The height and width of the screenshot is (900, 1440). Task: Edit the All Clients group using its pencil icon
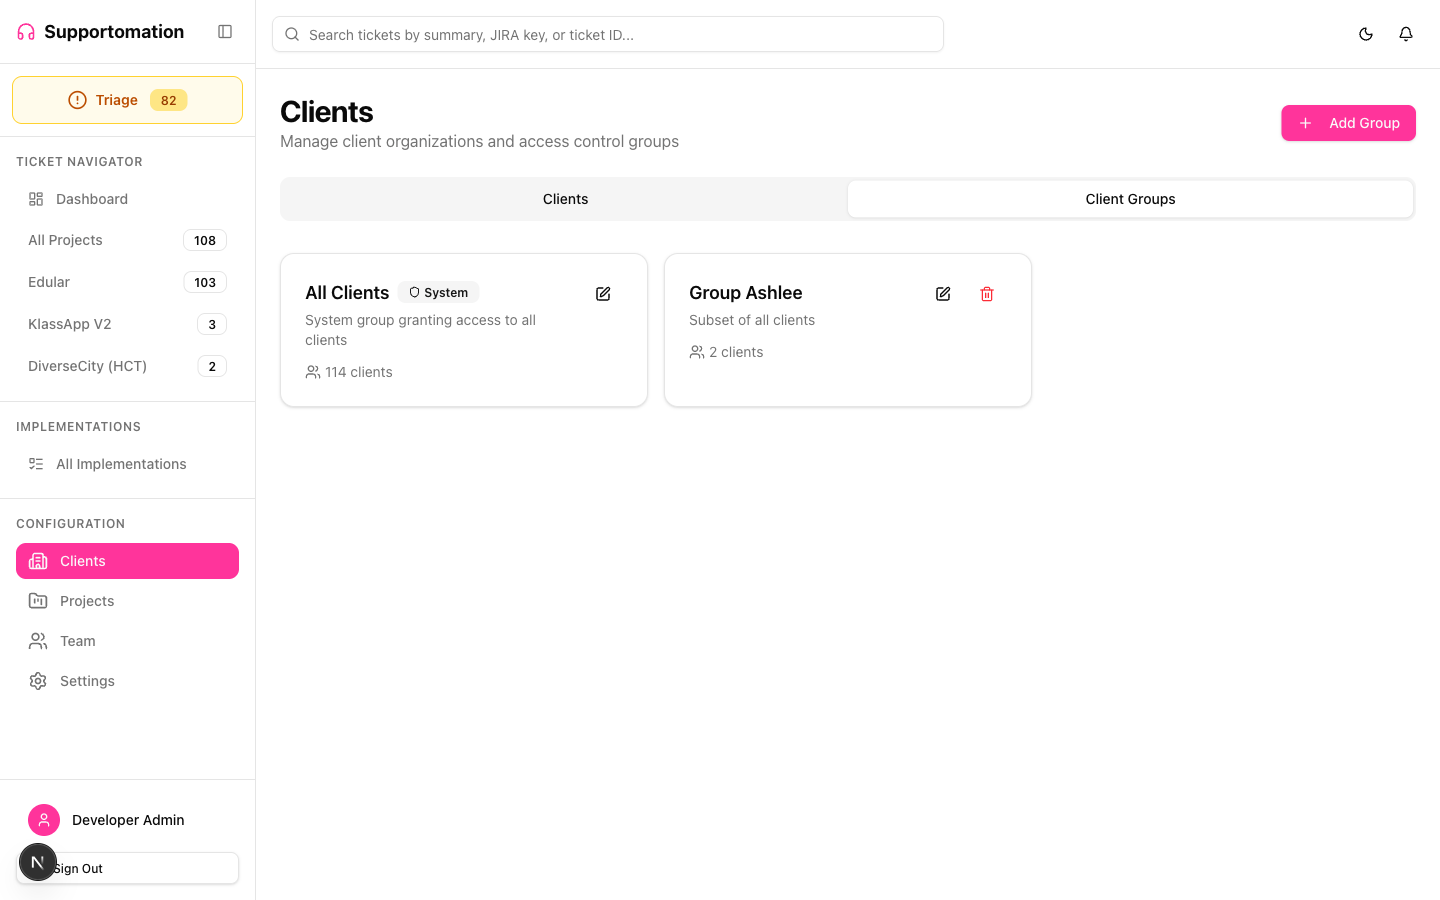[603, 293]
